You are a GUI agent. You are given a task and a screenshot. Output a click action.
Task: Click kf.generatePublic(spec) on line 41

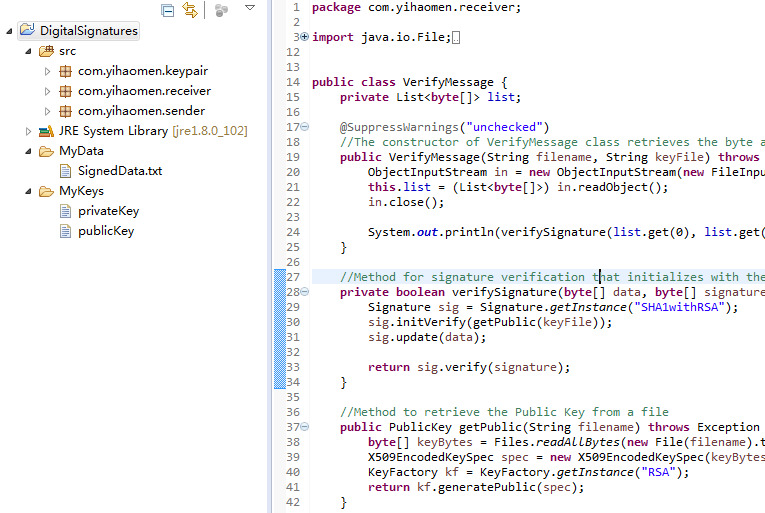[x=497, y=487]
